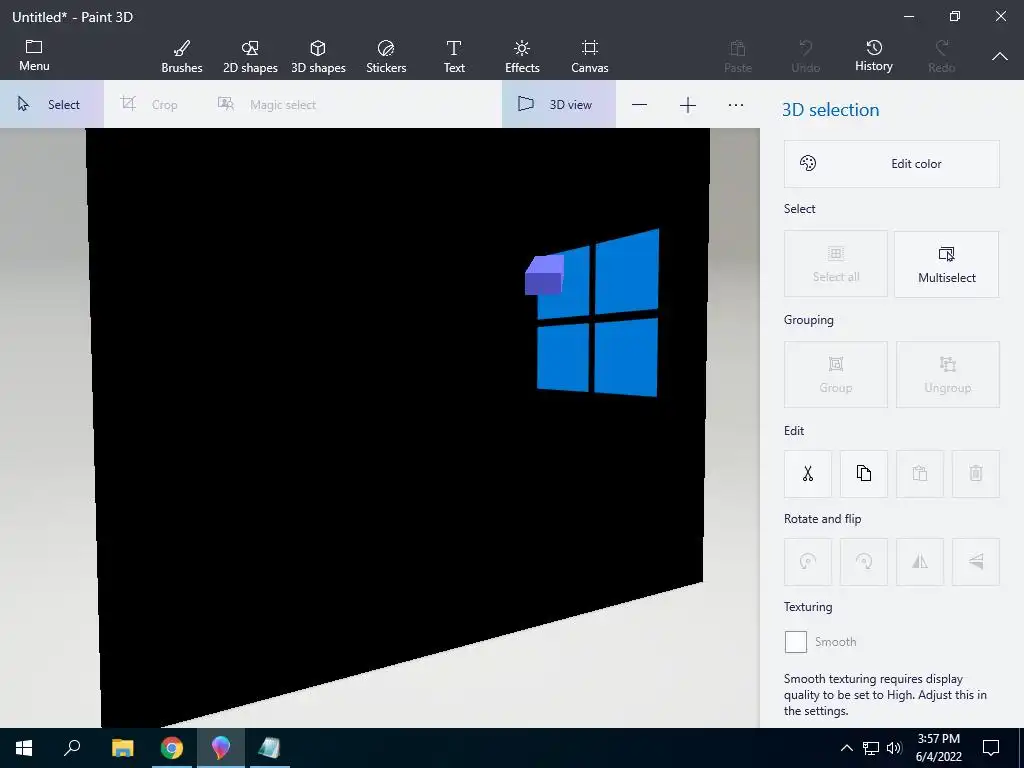Open Chrome from the taskbar
Viewport: 1024px width, 768px height.
[172, 748]
